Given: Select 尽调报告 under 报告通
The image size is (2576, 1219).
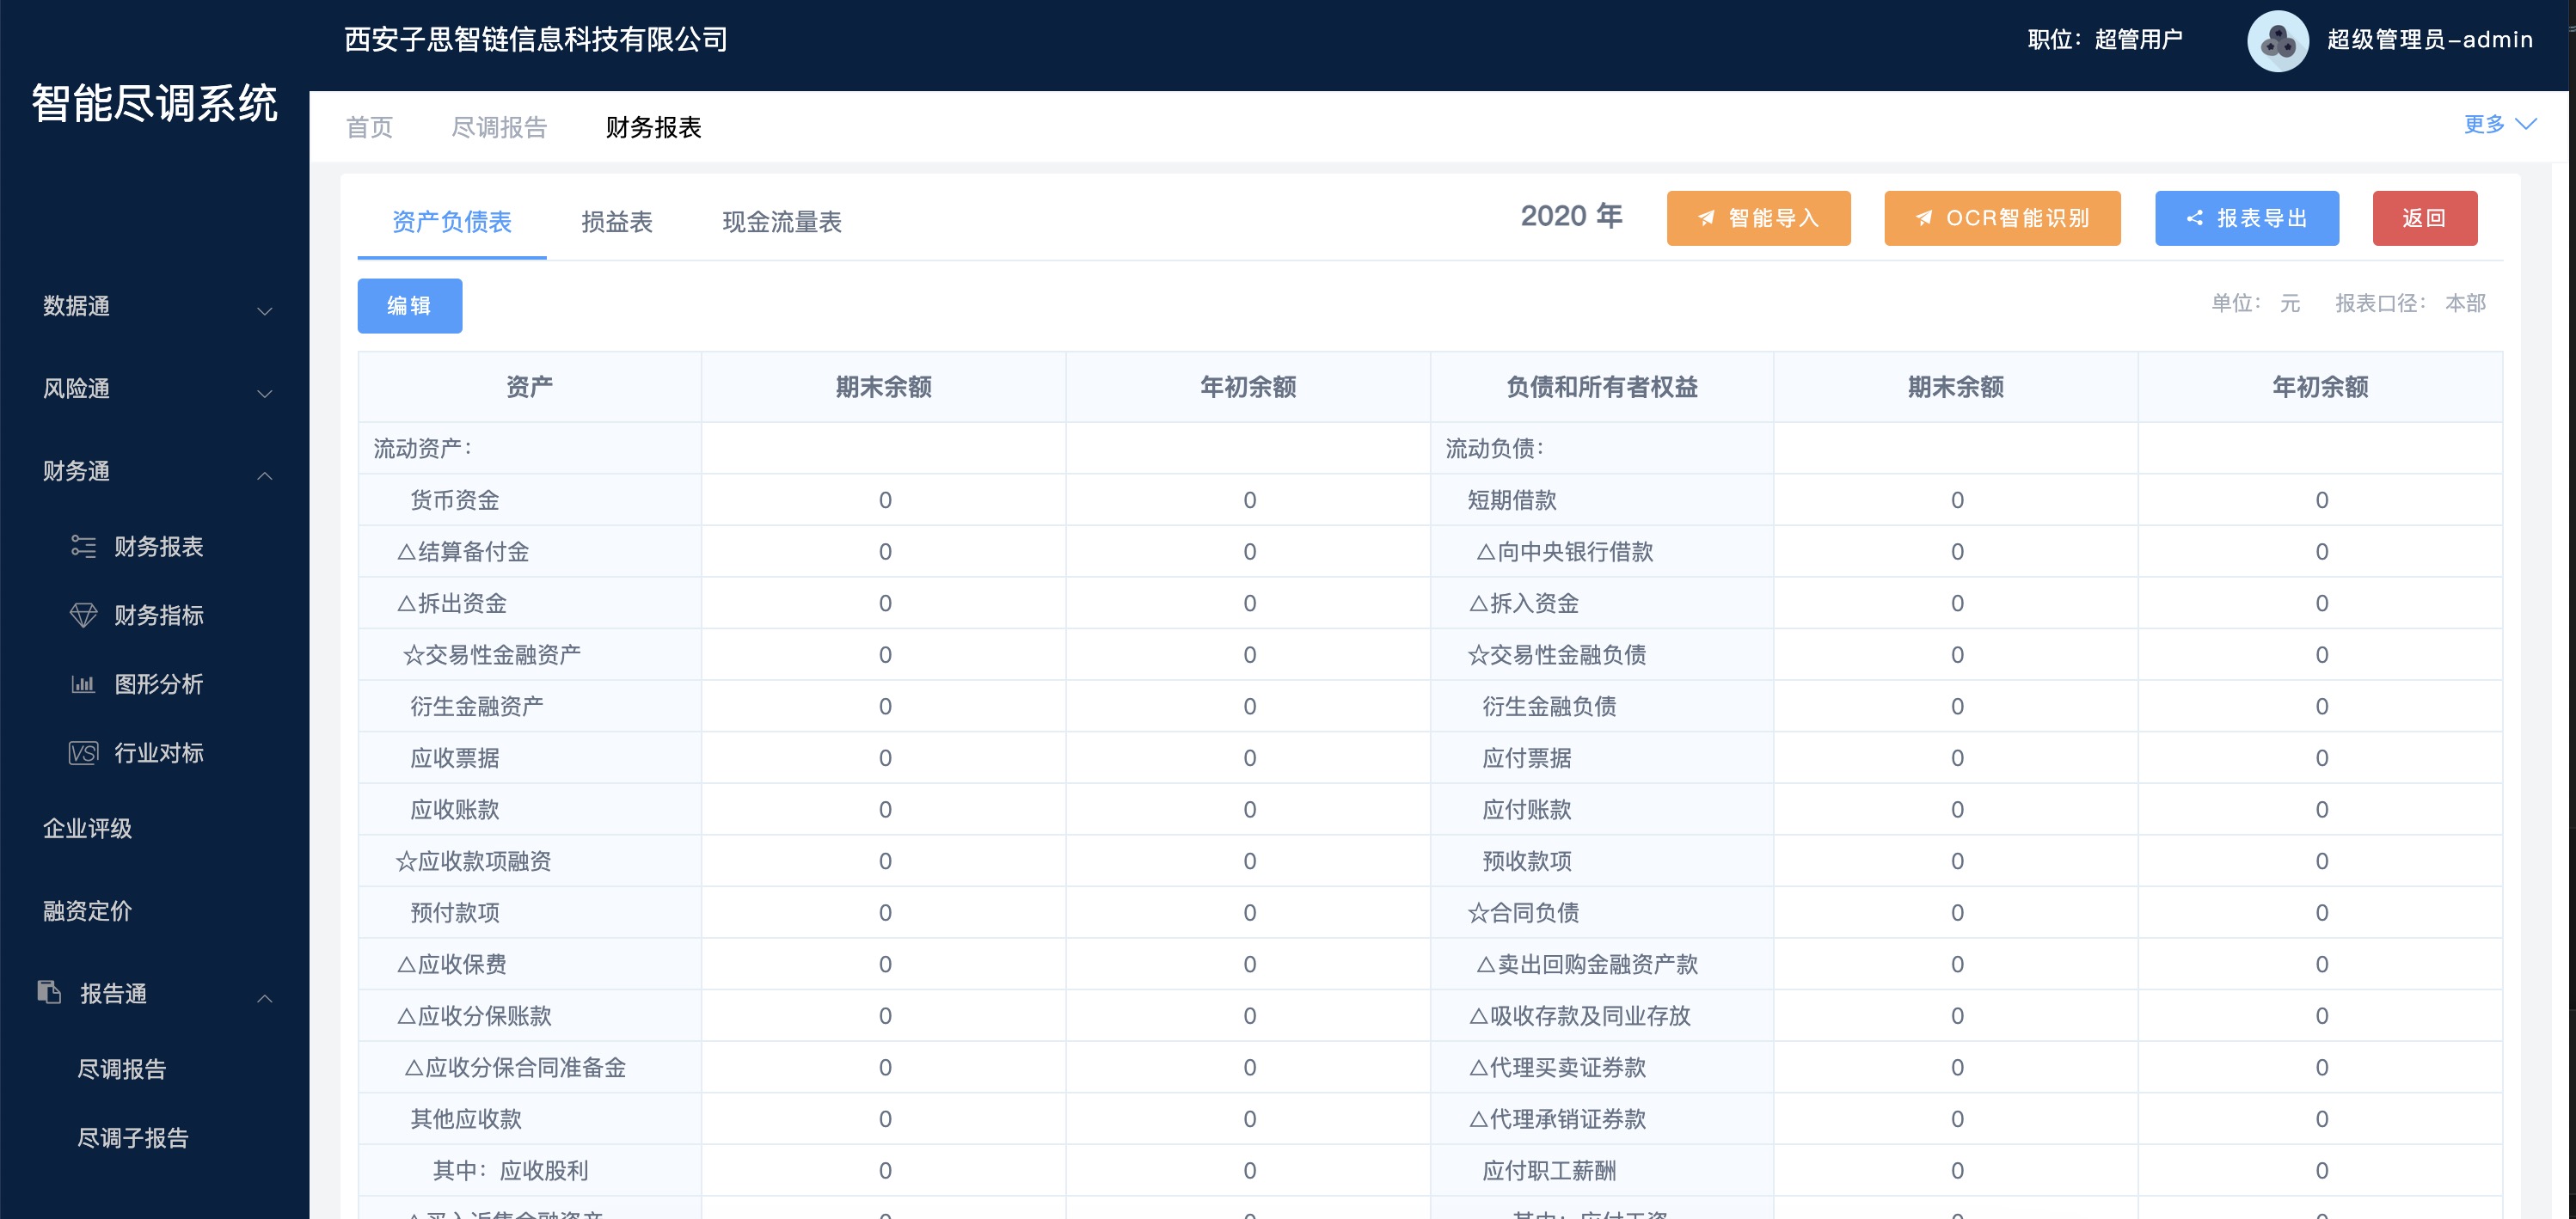Looking at the screenshot, I should coord(121,1069).
